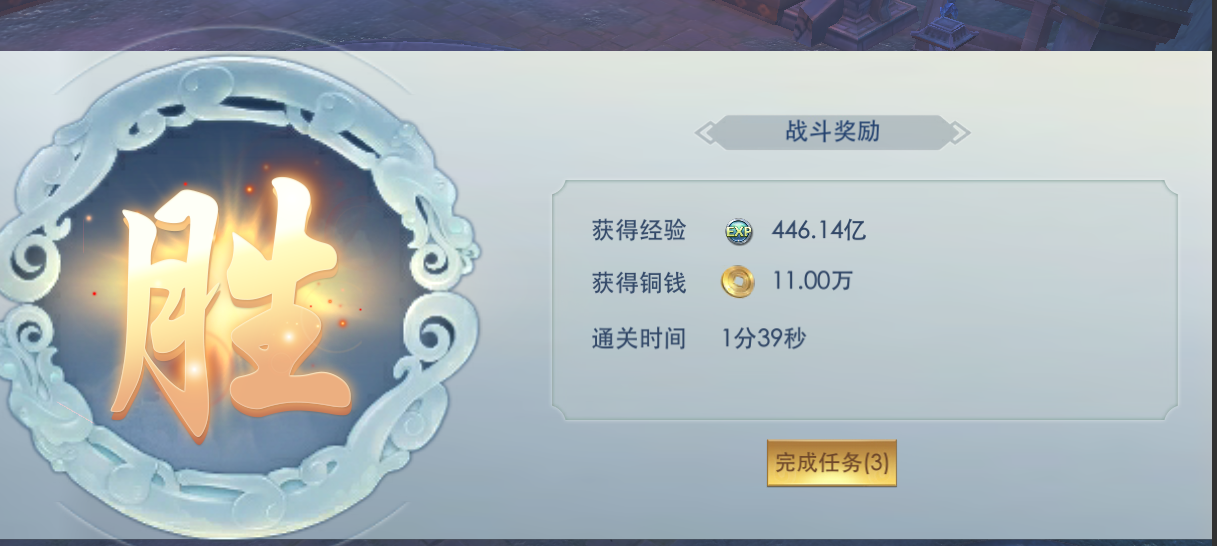The image size is (1217, 546).
Task: Select the 战斗奖励 banner title
Action: pos(832,131)
